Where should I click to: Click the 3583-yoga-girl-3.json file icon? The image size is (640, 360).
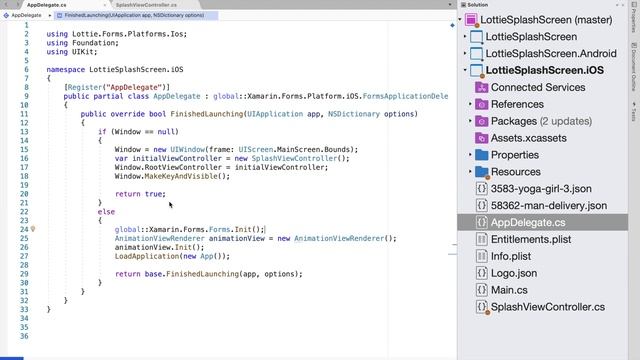click(x=482, y=189)
